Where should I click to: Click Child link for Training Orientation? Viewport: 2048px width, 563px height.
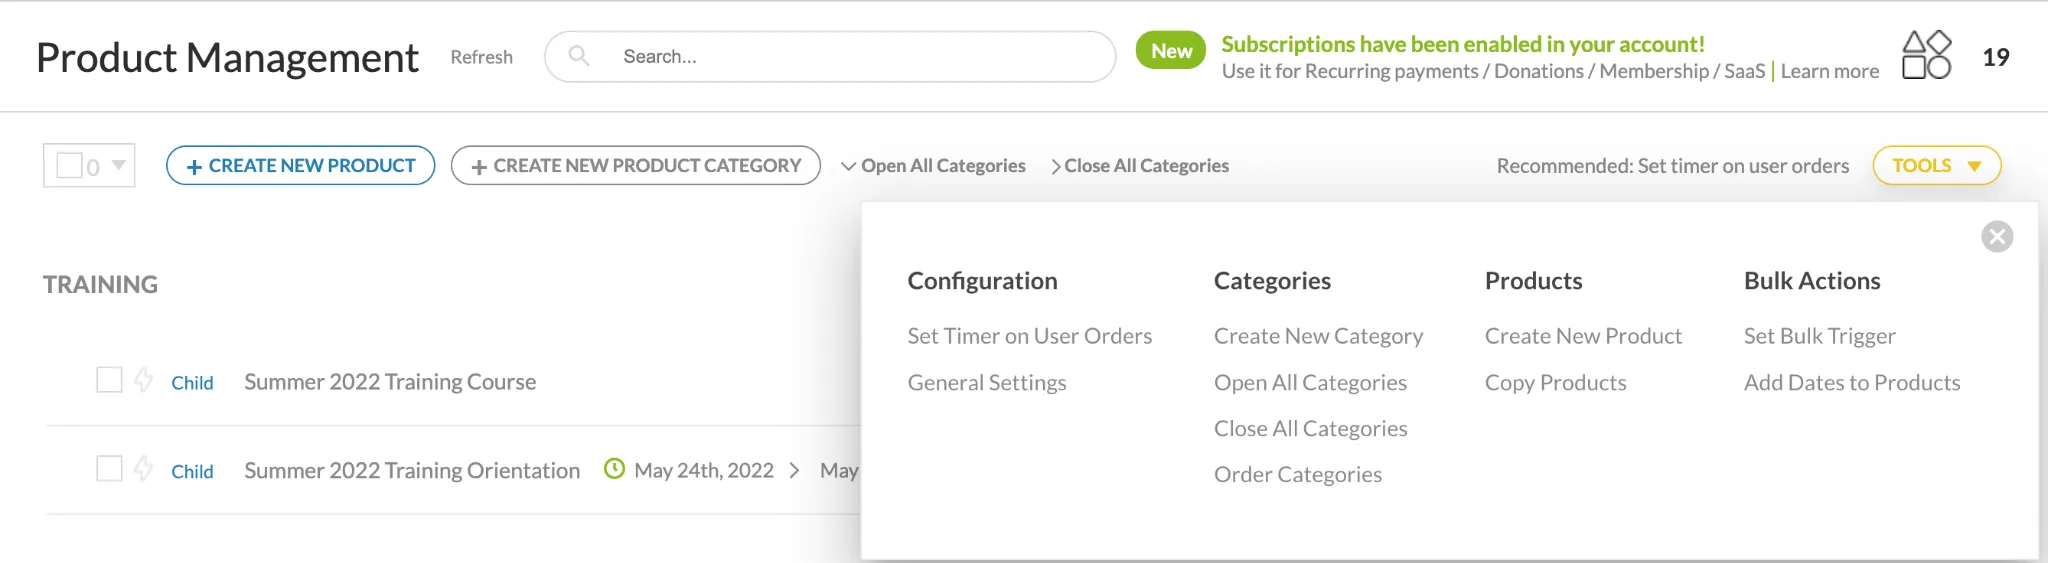point(192,471)
